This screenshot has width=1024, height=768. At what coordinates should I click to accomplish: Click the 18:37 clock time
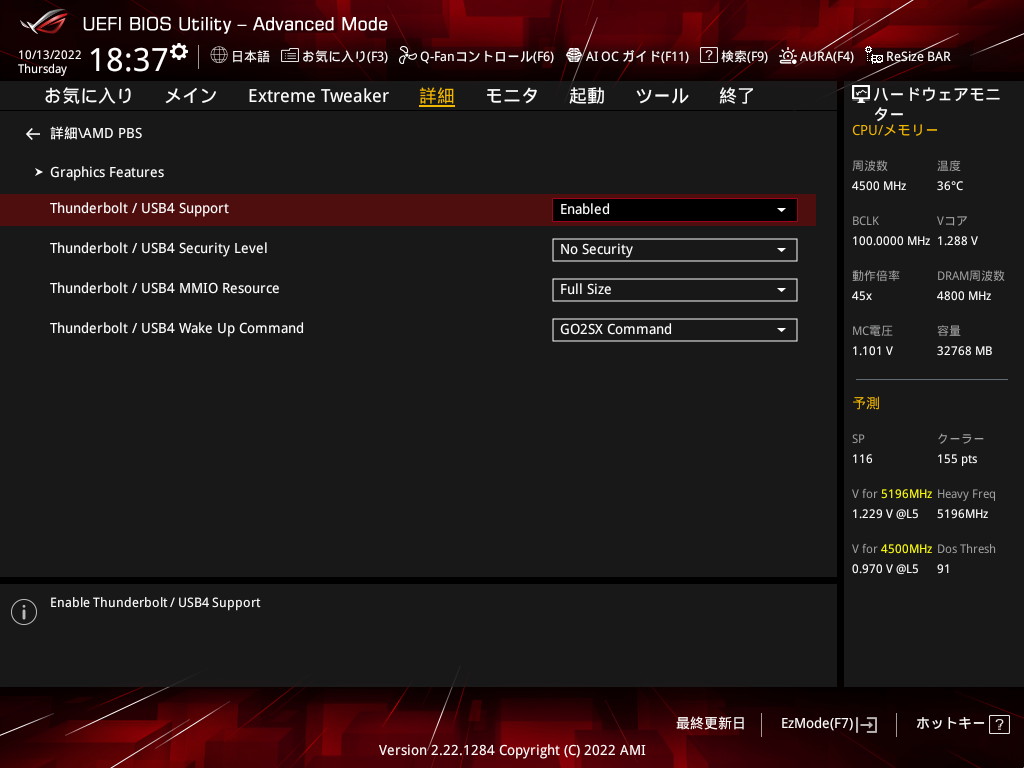coord(129,59)
